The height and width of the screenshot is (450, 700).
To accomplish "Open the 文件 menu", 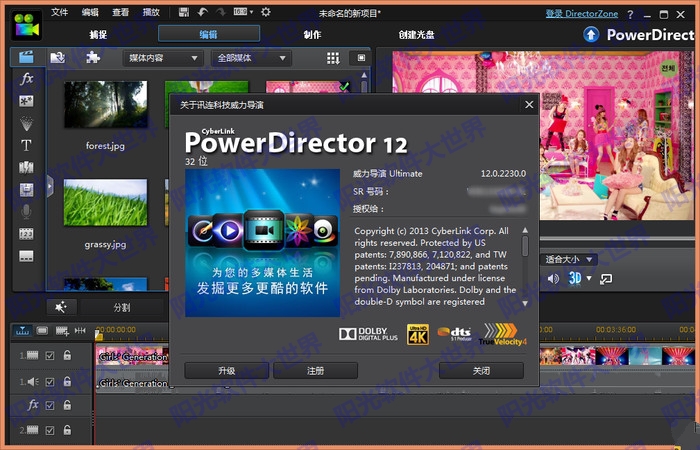I will tap(59, 12).
